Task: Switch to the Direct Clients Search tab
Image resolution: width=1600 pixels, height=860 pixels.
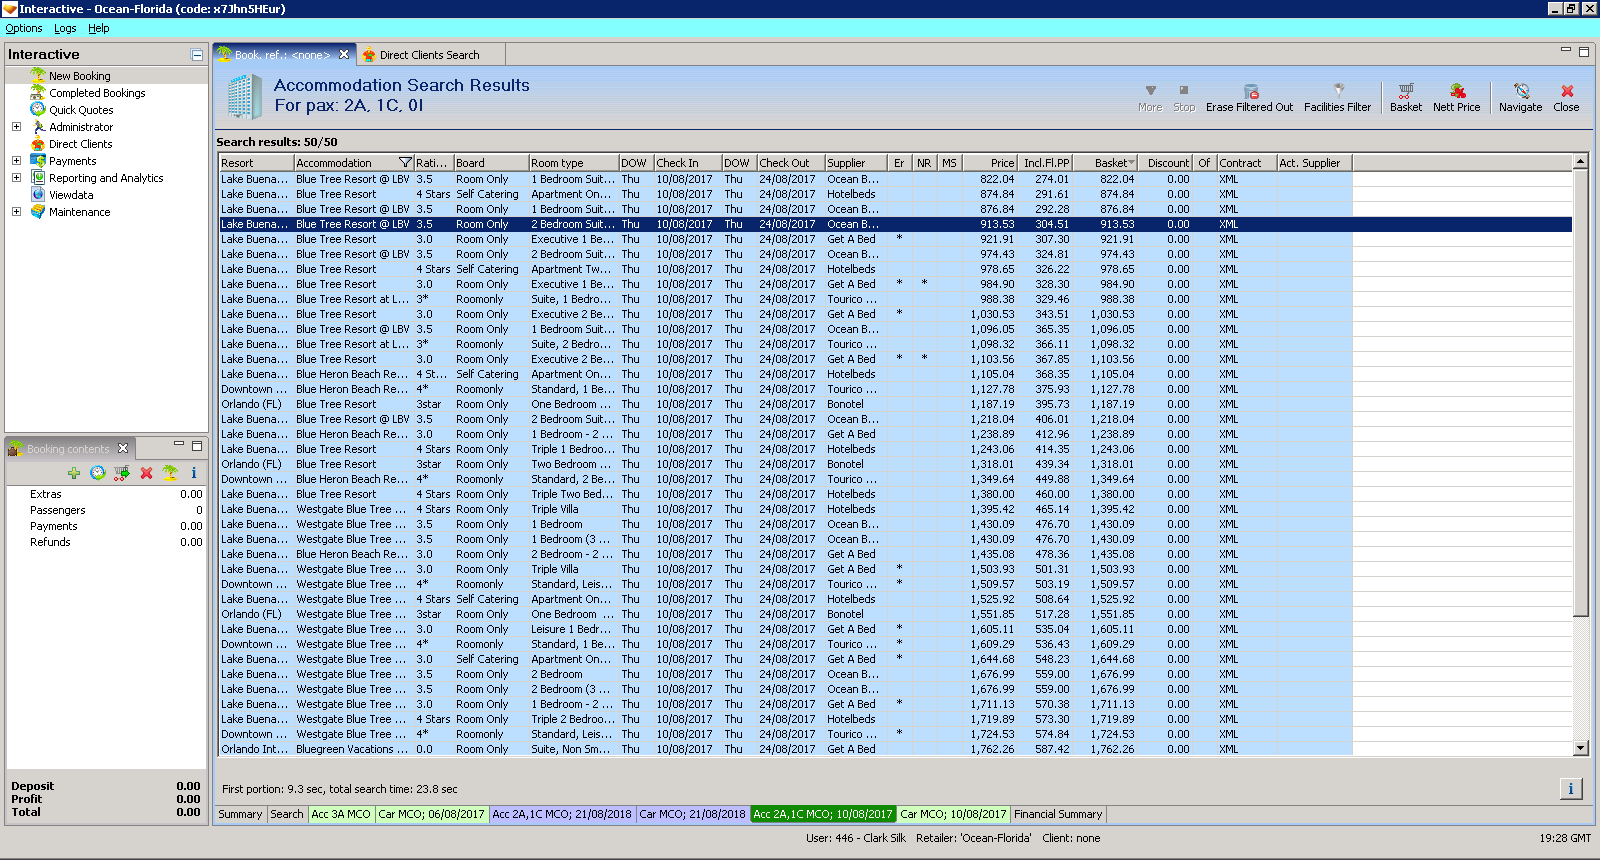Action: pos(429,55)
